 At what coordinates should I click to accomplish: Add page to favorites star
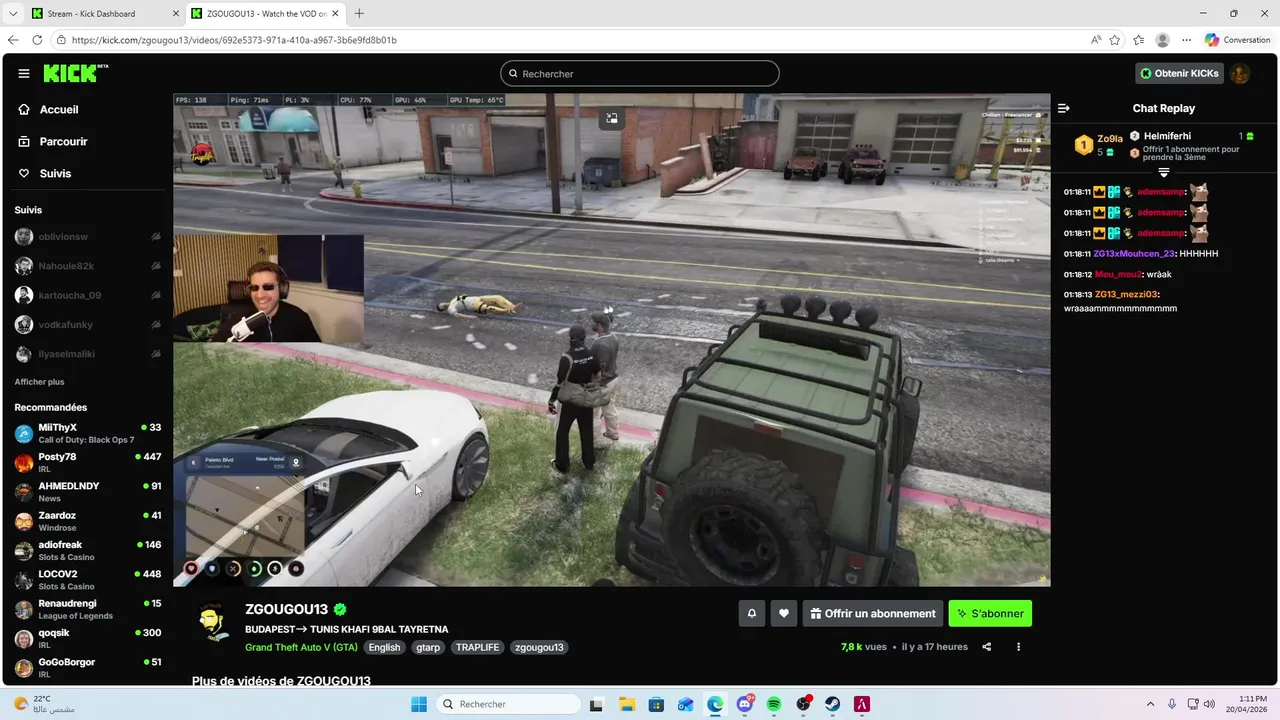(1115, 40)
